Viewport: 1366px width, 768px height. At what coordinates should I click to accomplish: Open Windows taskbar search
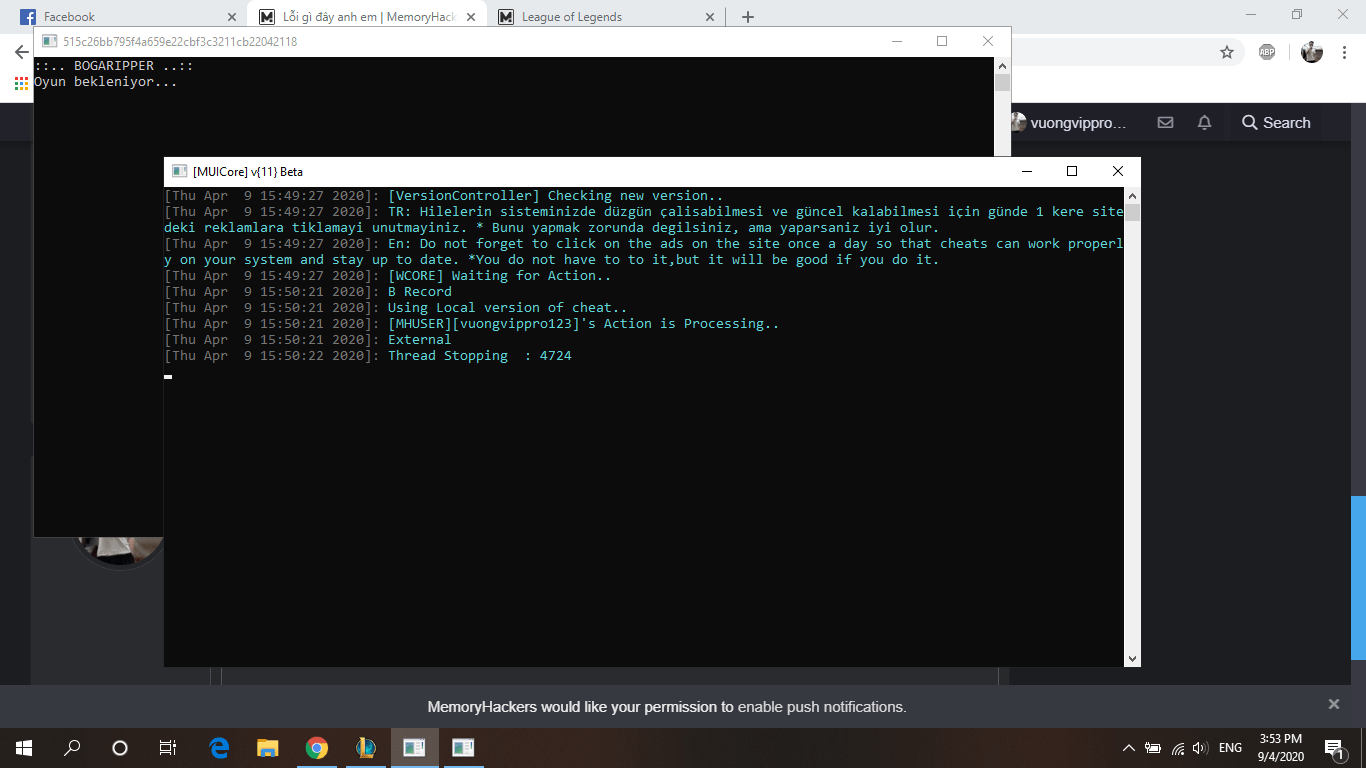[72, 747]
